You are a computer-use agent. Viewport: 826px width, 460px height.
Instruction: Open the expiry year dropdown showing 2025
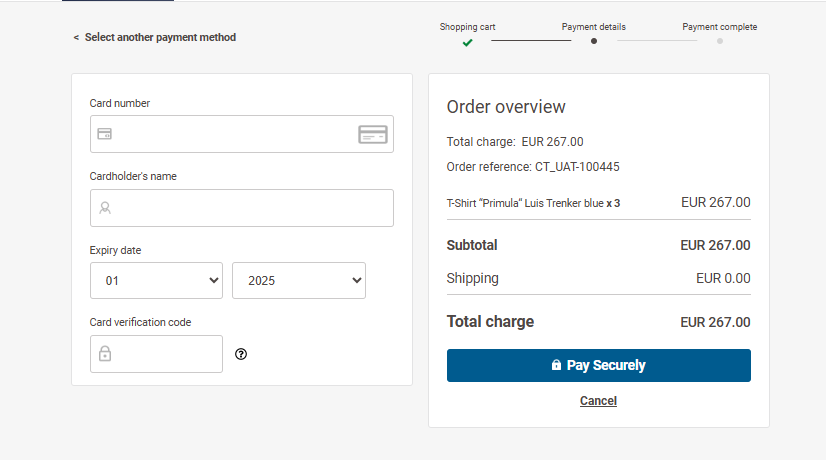point(299,280)
